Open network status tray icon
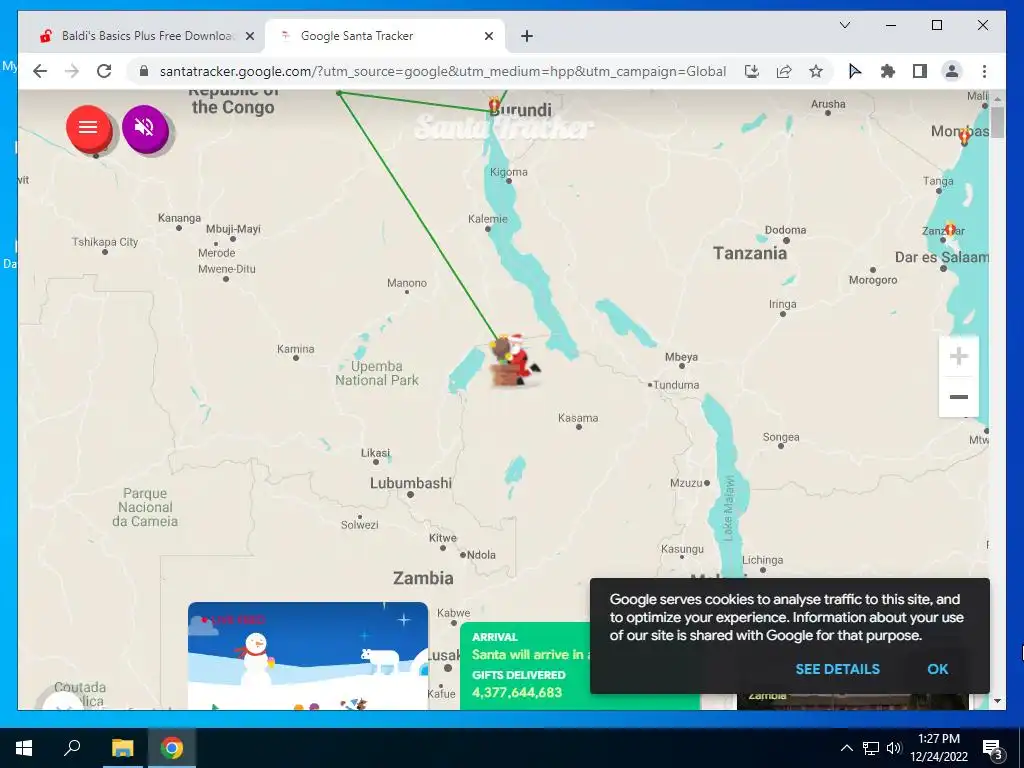The width and height of the screenshot is (1024, 768). pos(871,748)
